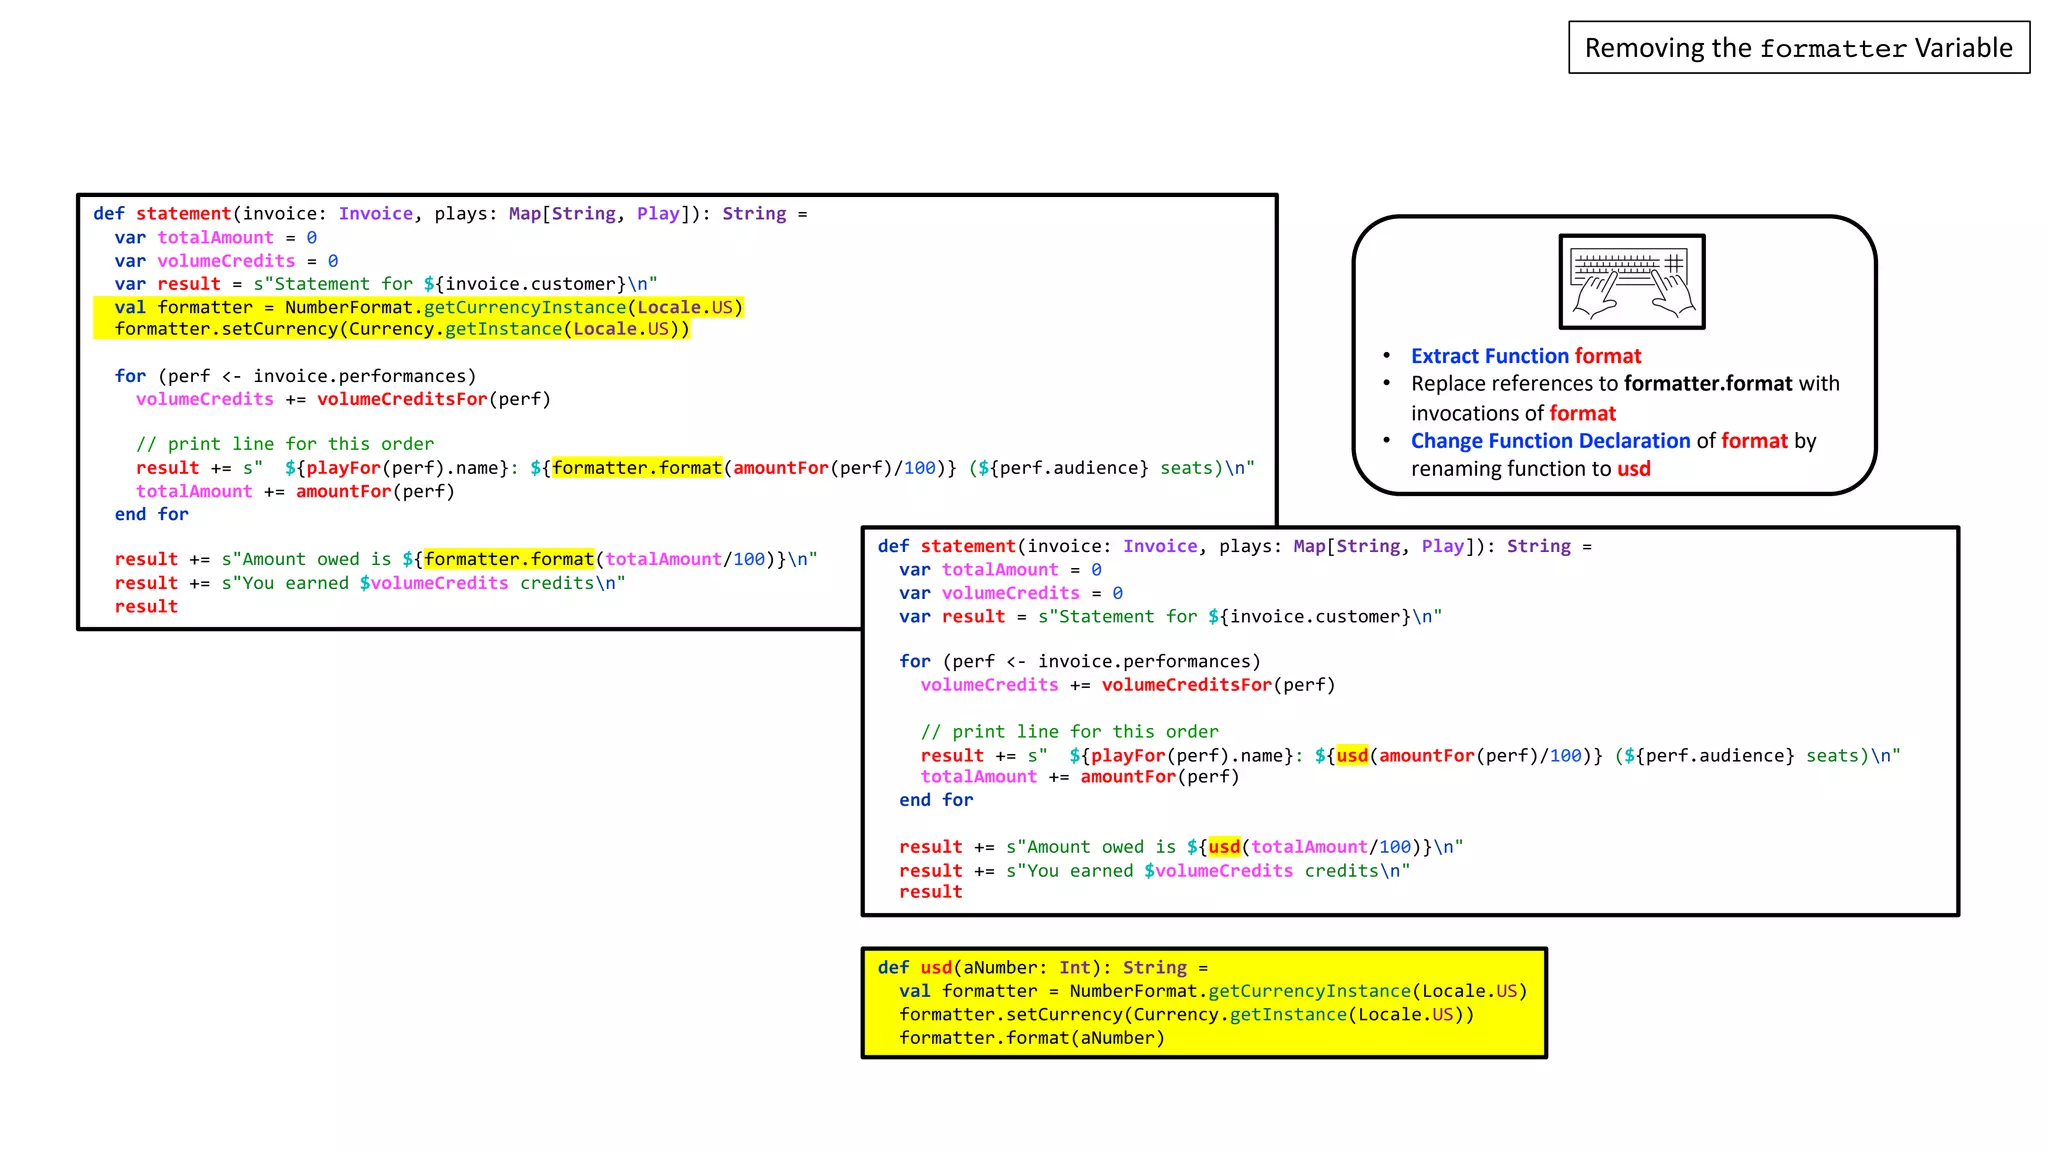
Task: Click 'volumeCreditsFor(perf)' in the first code box
Action: coord(433,399)
